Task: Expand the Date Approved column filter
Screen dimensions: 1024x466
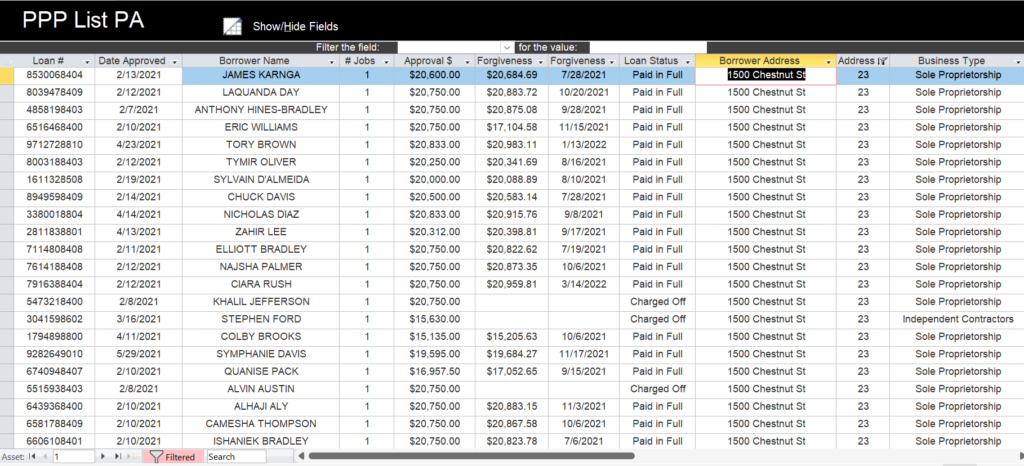Action: click(x=175, y=61)
